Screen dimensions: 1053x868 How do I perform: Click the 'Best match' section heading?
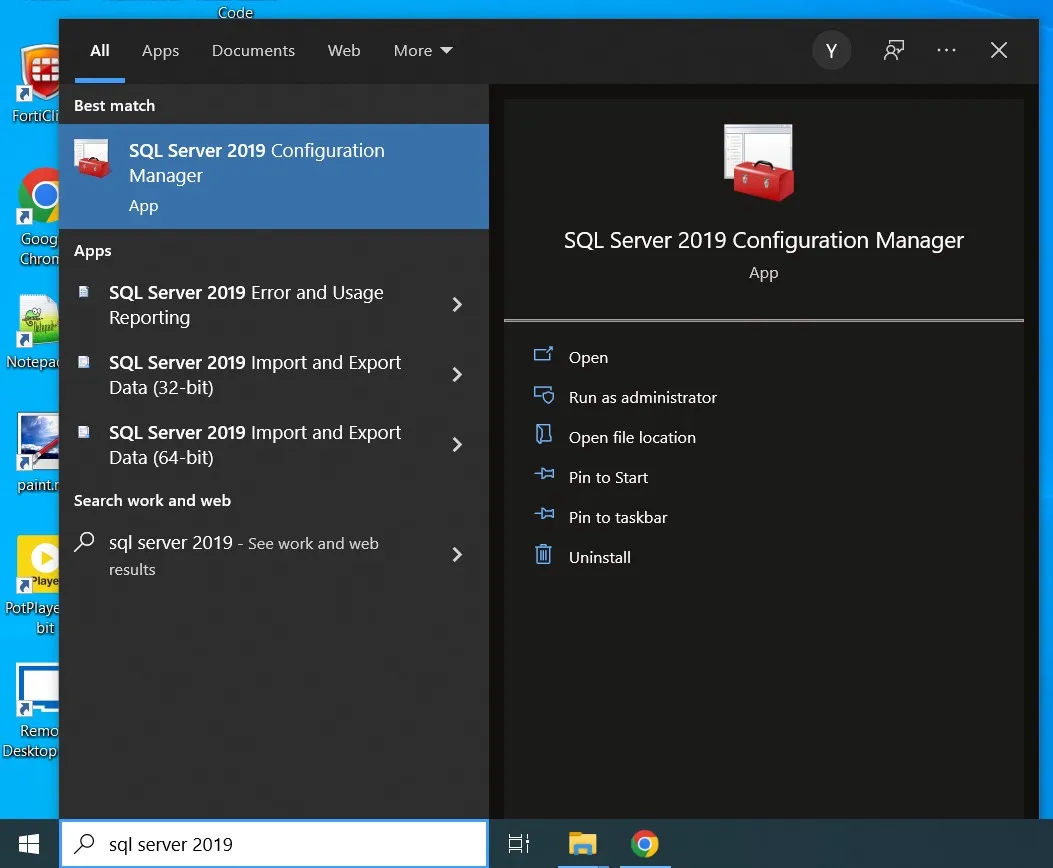114,105
